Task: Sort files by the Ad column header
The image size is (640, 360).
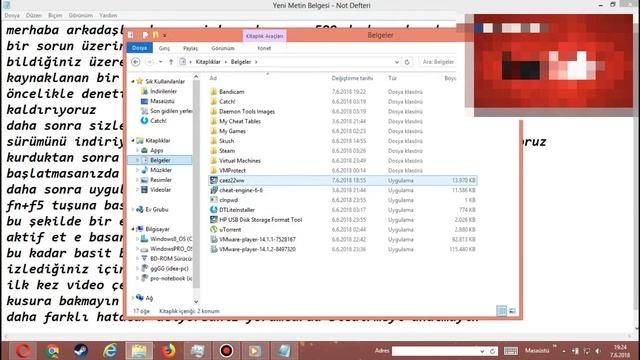Action: coord(213,78)
